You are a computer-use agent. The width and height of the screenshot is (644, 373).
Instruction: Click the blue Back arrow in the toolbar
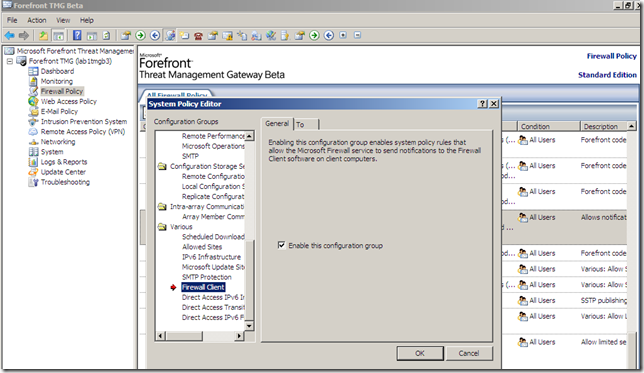9,36
